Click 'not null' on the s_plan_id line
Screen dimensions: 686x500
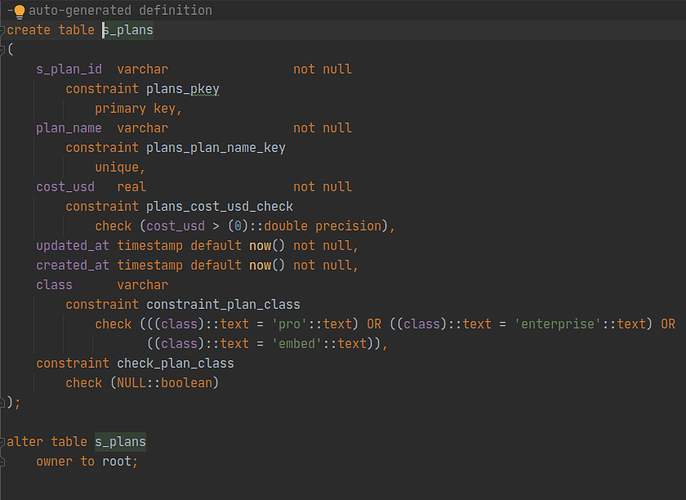[x=322, y=69]
